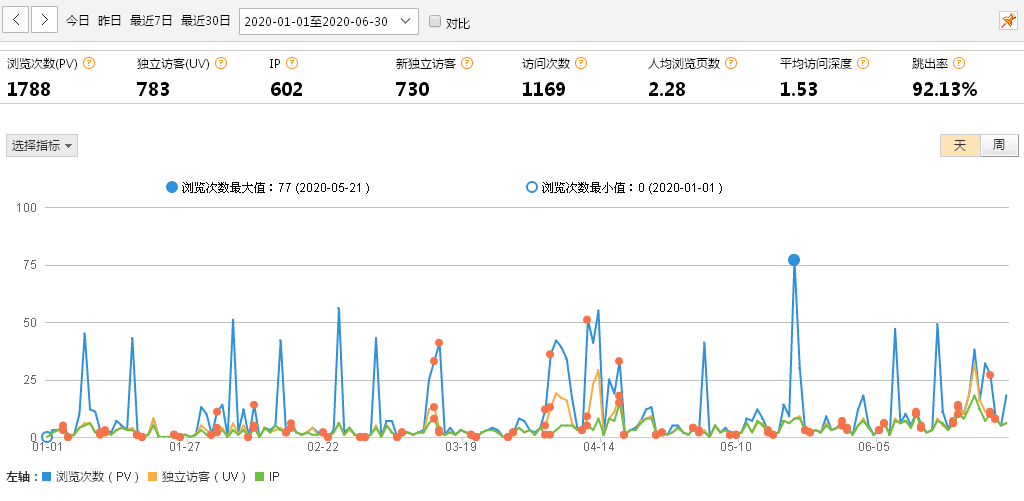Toggle IP legend series
The height and width of the screenshot is (501, 1024).
coord(266,477)
